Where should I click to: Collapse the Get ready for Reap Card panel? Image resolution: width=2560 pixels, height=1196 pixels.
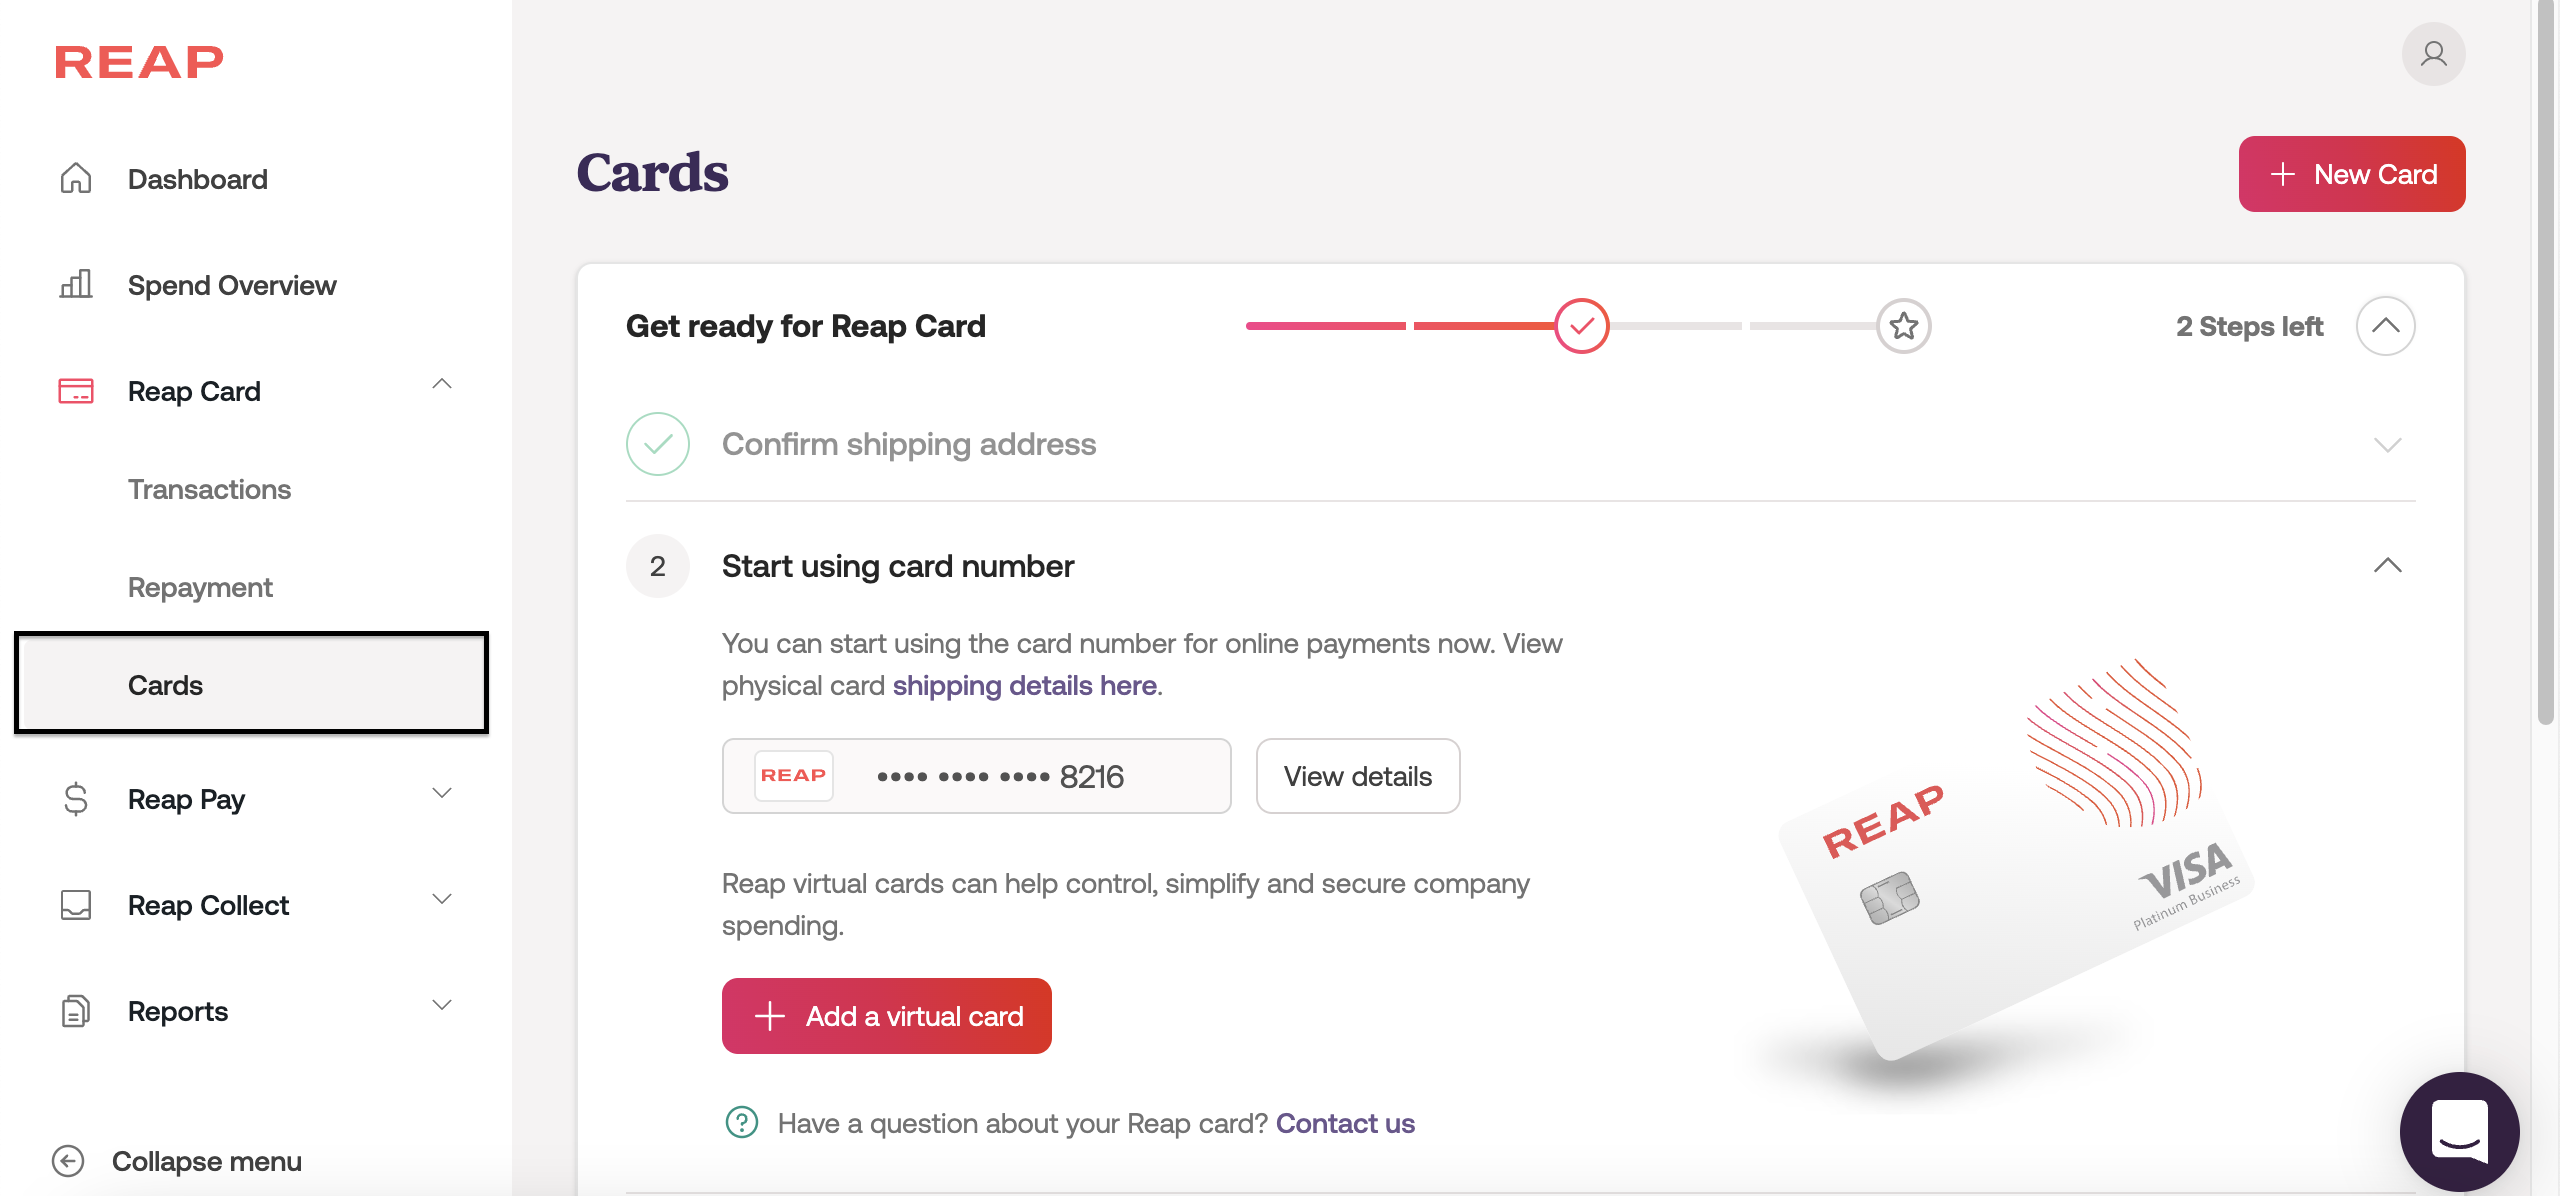point(2385,326)
